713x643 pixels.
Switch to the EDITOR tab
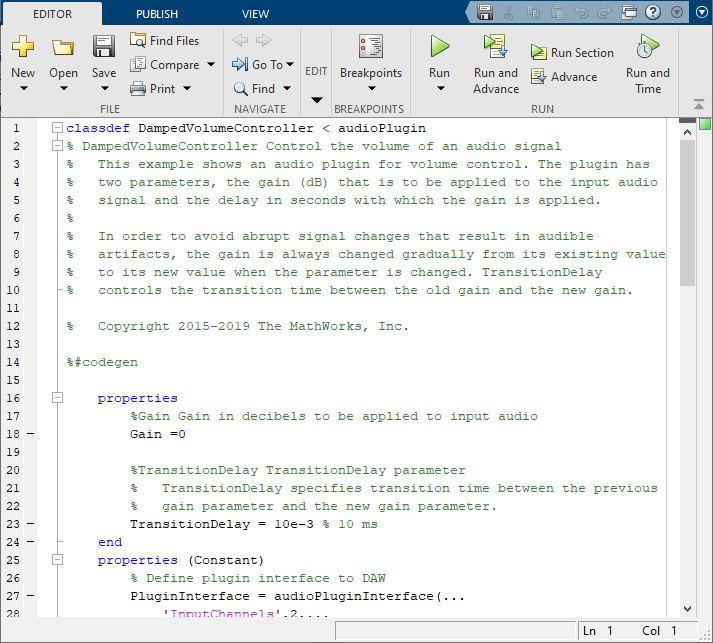[x=52, y=14]
